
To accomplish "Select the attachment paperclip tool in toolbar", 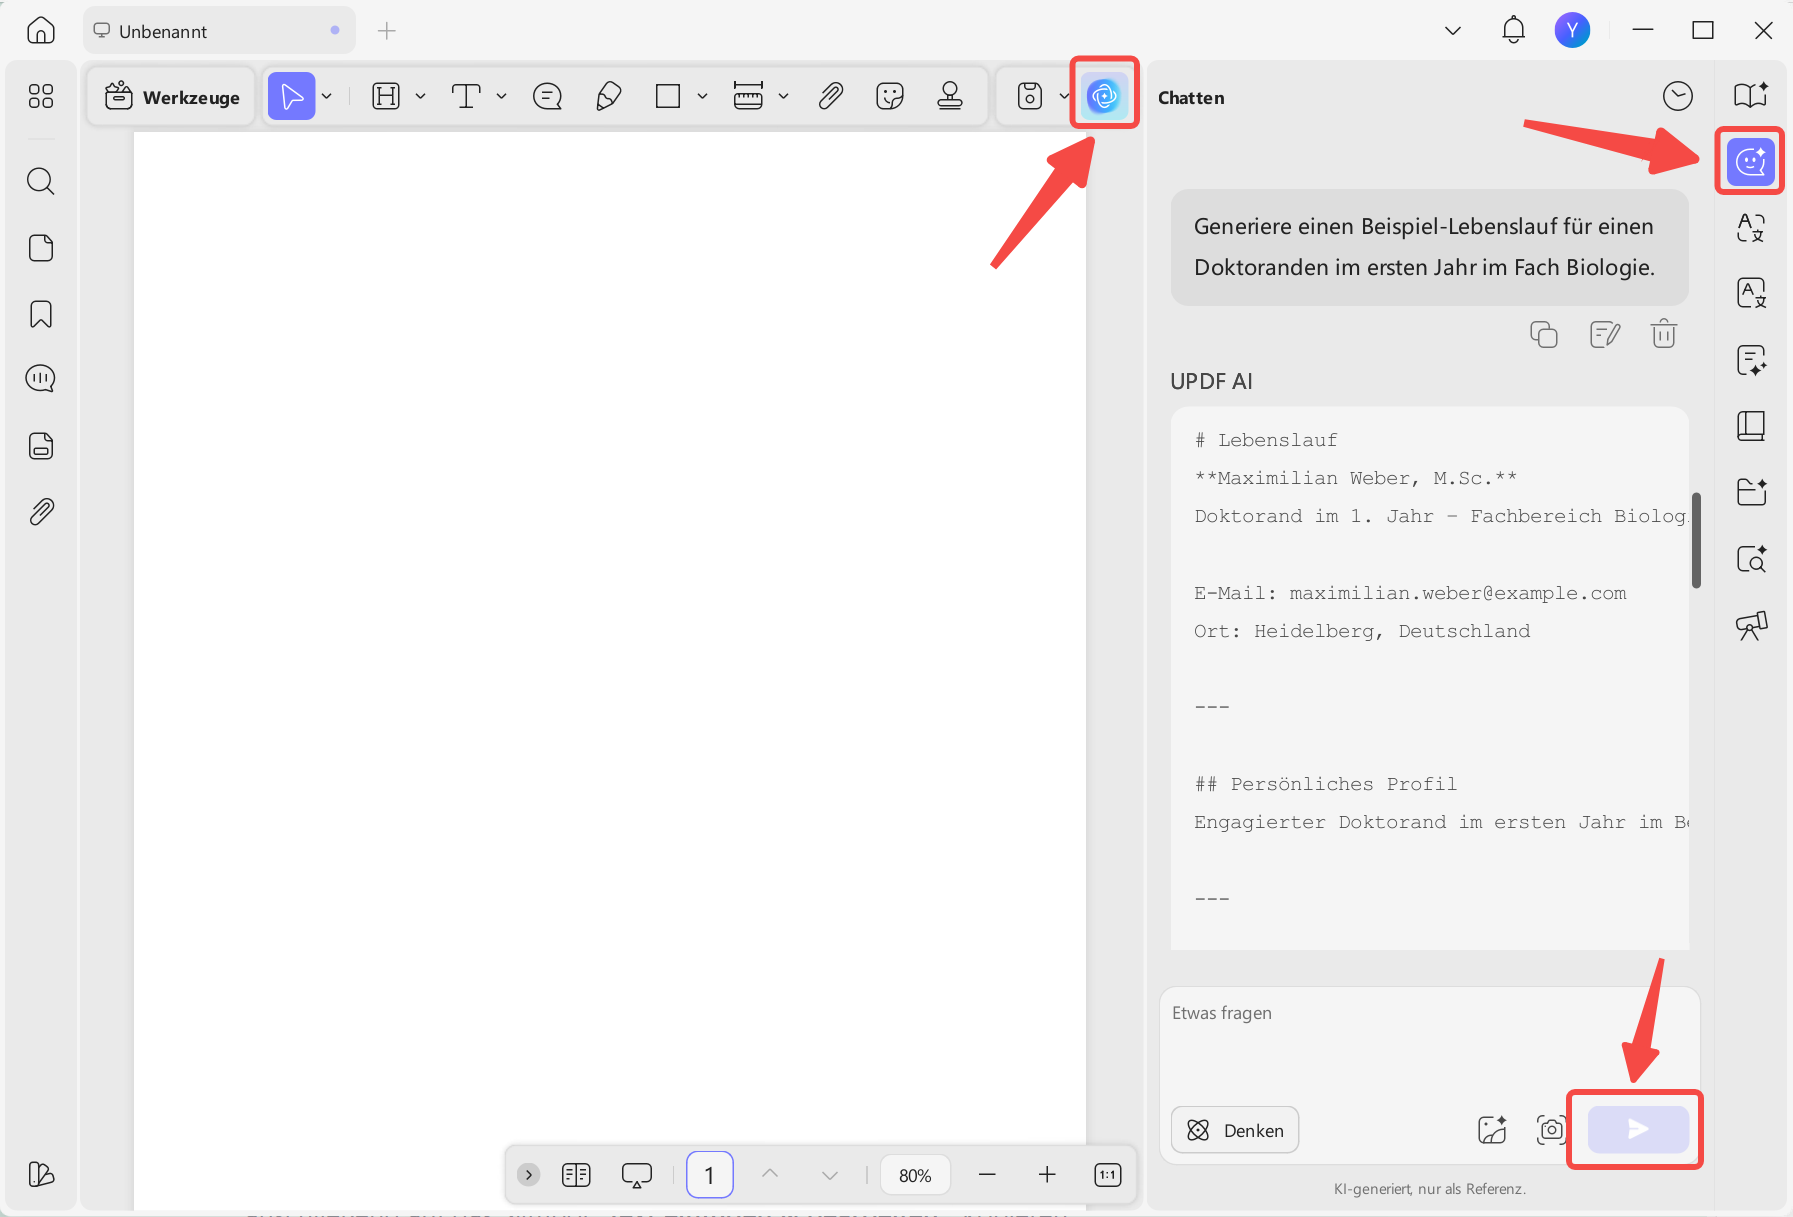I will point(830,96).
